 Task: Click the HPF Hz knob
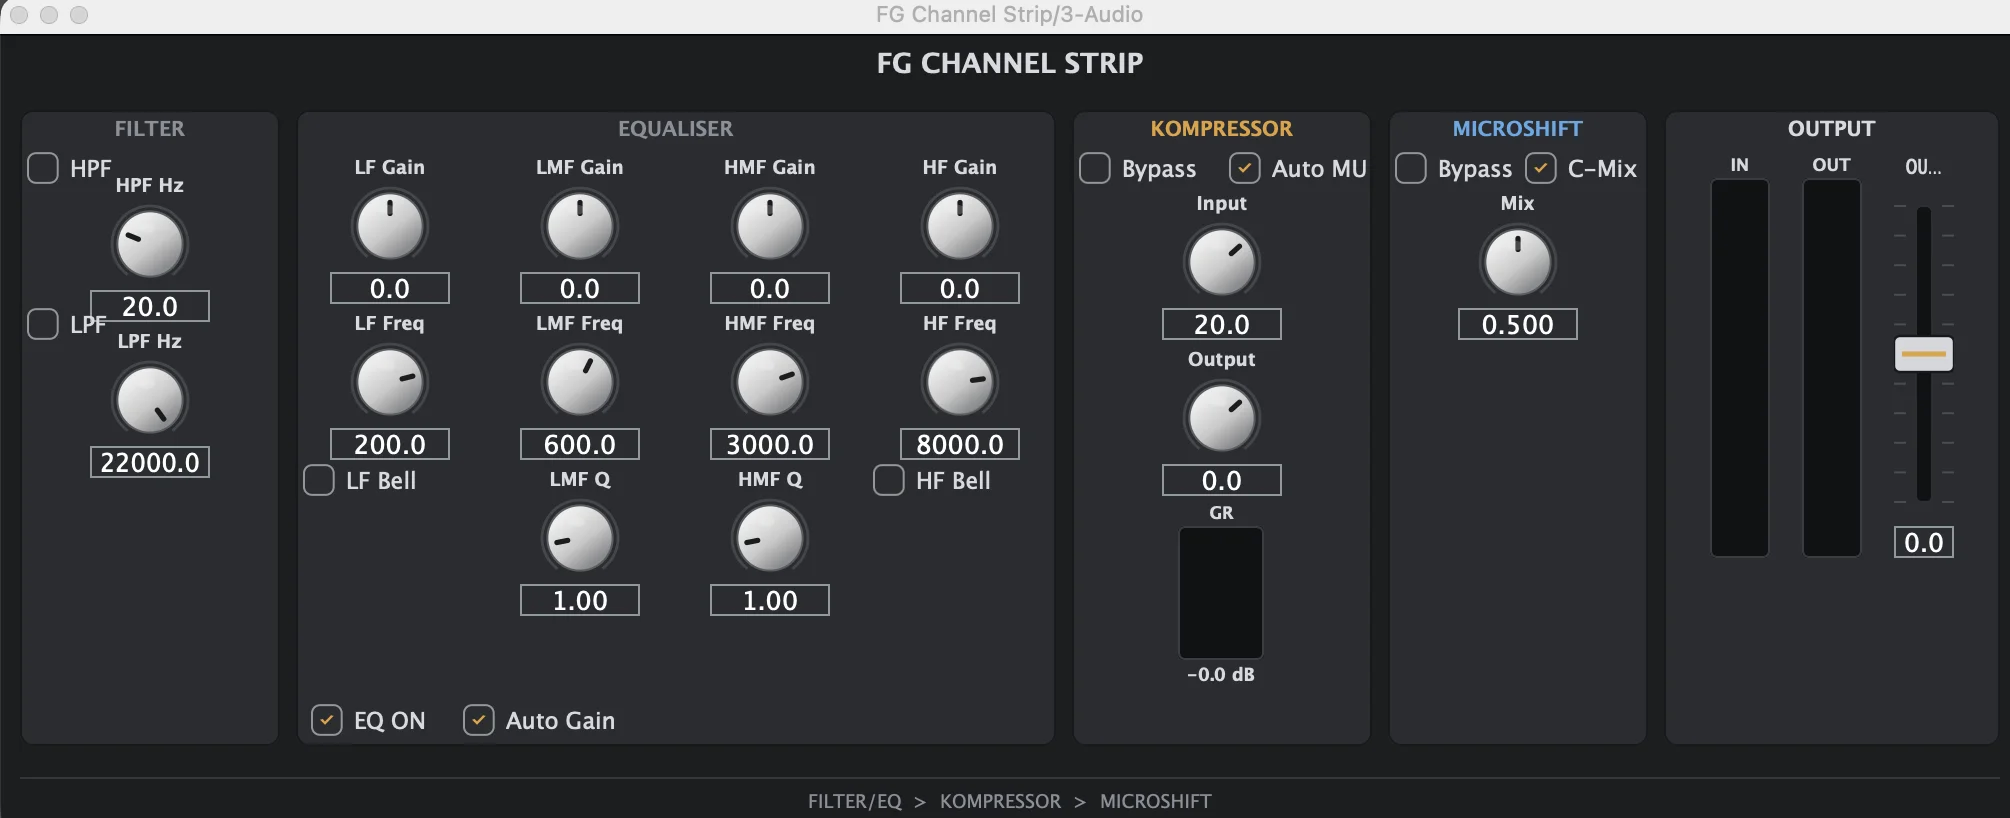point(150,244)
